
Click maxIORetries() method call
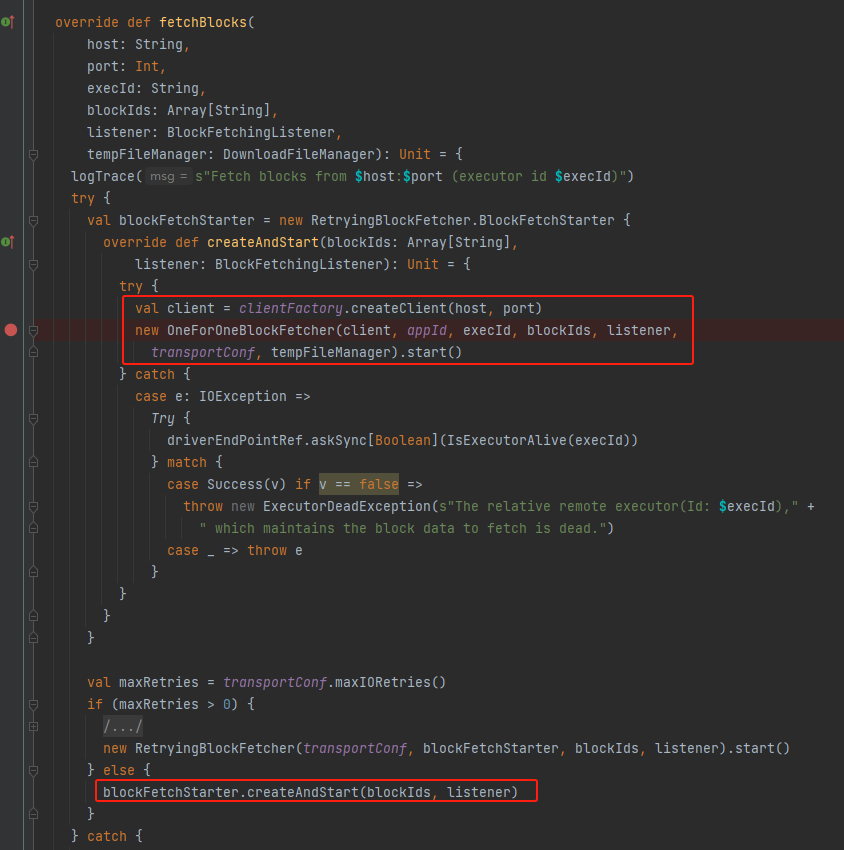tap(390, 682)
